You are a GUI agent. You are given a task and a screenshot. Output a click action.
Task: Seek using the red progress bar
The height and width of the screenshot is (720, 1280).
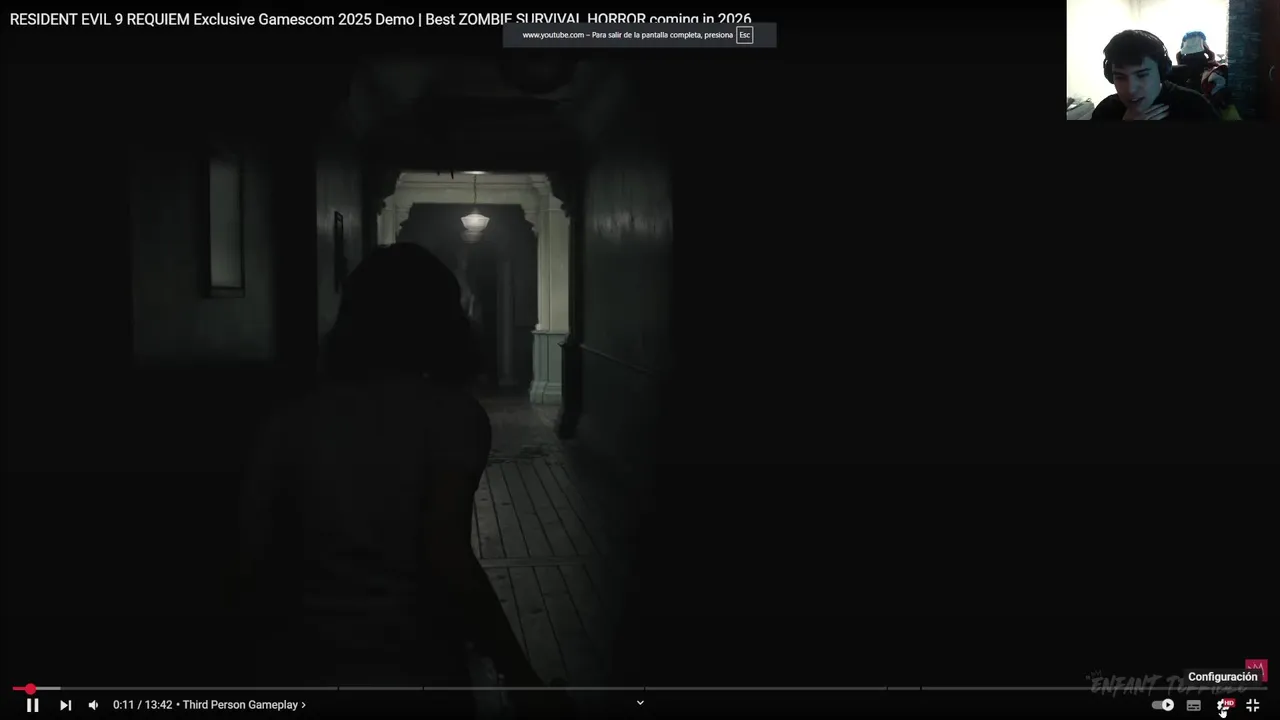tap(640, 688)
